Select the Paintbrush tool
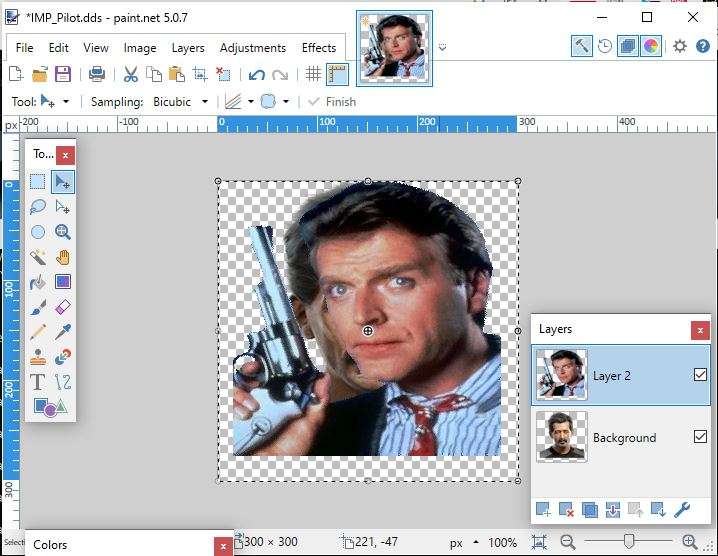The image size is (718, 556). [38, 307]
